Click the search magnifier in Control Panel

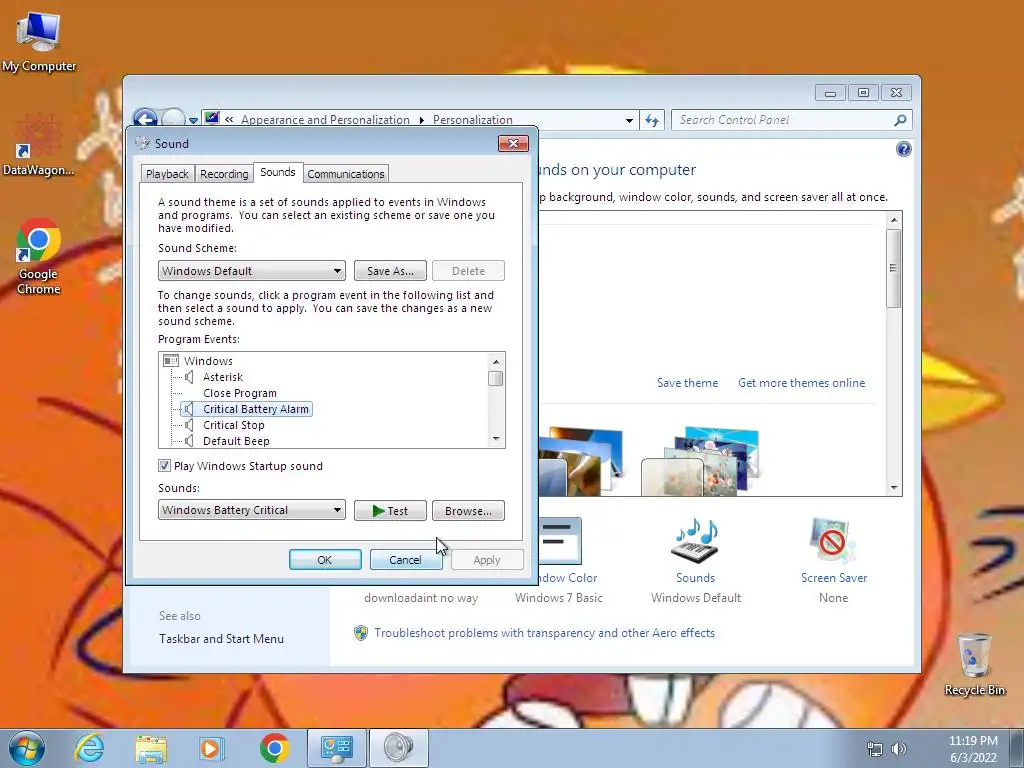coord(900,120)
